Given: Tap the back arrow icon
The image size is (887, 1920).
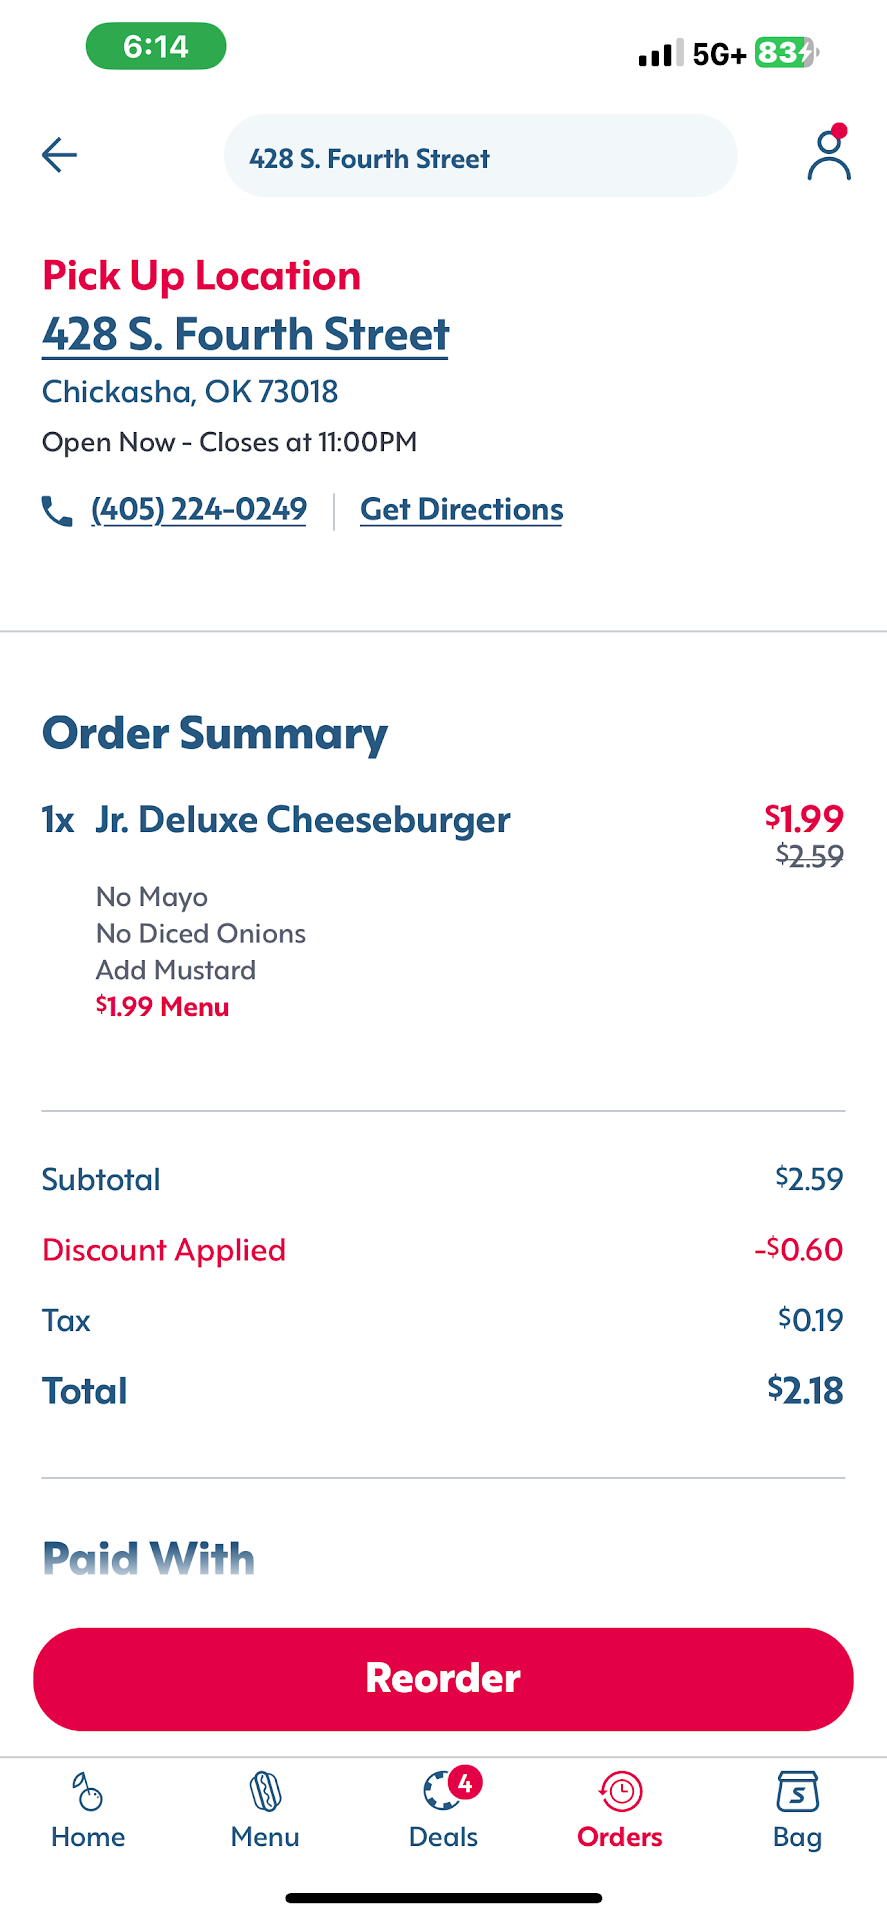Looking at the screenshot, I should point(60,155).
